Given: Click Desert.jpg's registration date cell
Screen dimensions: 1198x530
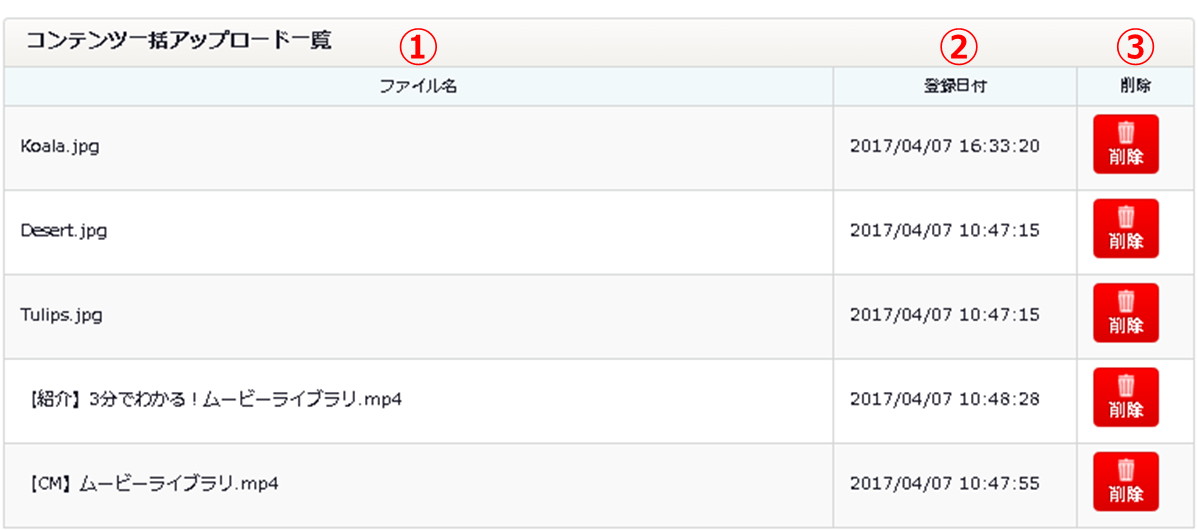Looking at the screenshot, I should [944, 231].
